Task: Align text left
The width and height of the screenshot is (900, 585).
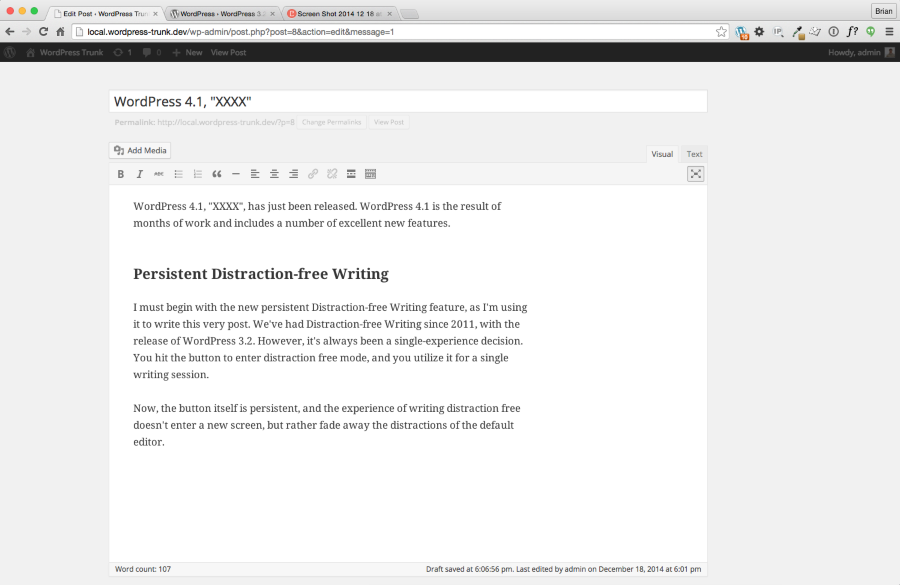Action: pos(255,174)
